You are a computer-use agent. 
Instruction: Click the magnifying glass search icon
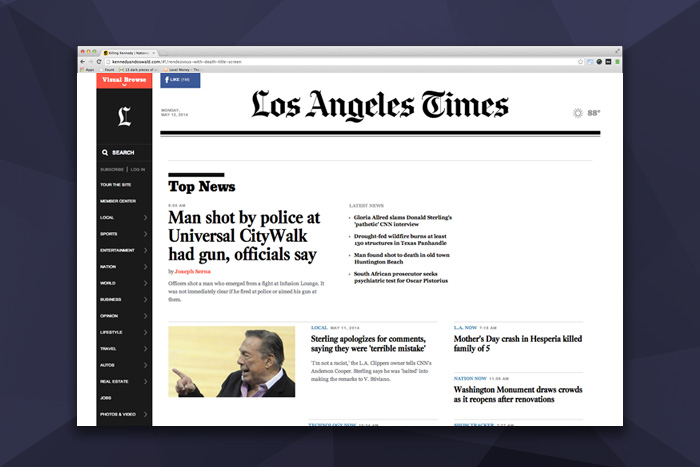click(105, 152)
